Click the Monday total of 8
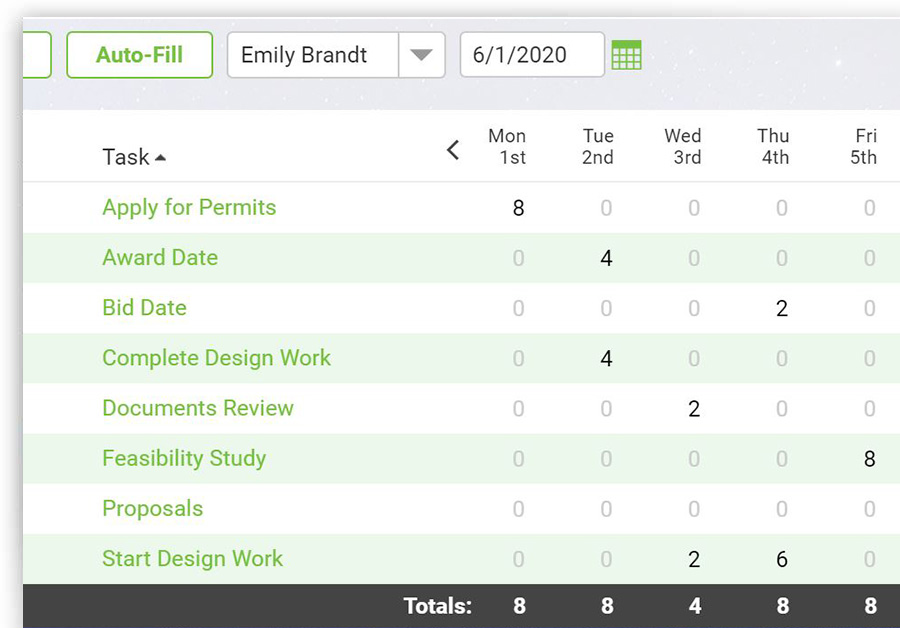 pos(519,606)
